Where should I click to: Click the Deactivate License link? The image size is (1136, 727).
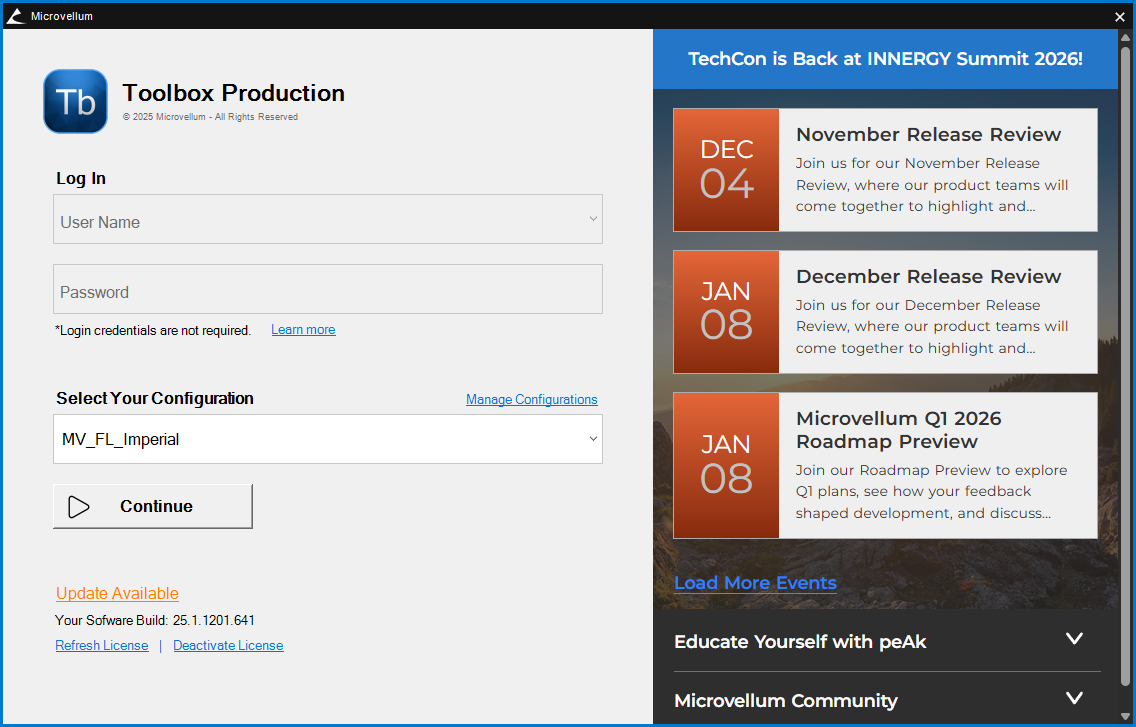click(228, 646)
